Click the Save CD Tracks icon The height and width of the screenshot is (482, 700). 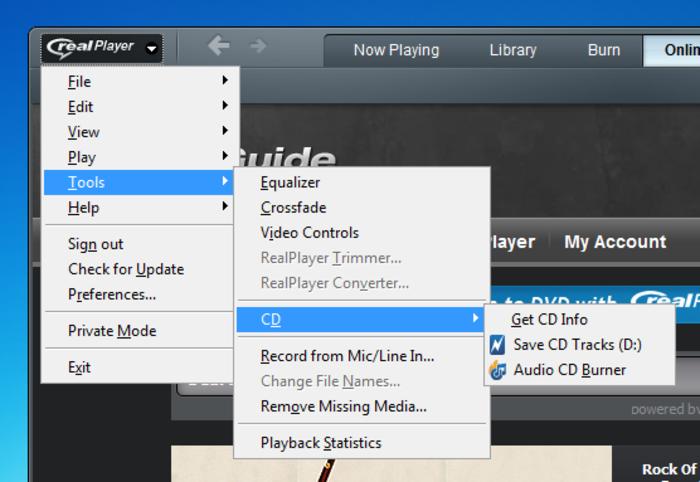[497, 345]
